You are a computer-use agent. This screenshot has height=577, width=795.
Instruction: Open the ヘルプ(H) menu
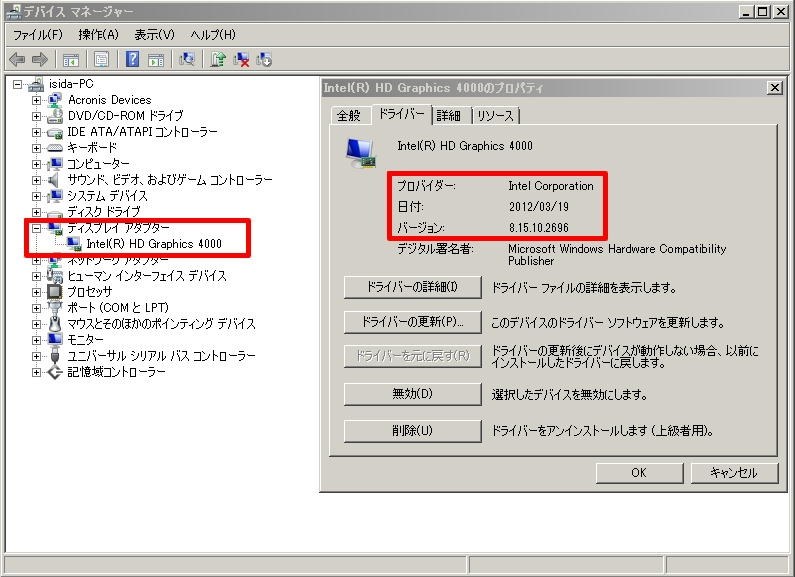(213, 34)
